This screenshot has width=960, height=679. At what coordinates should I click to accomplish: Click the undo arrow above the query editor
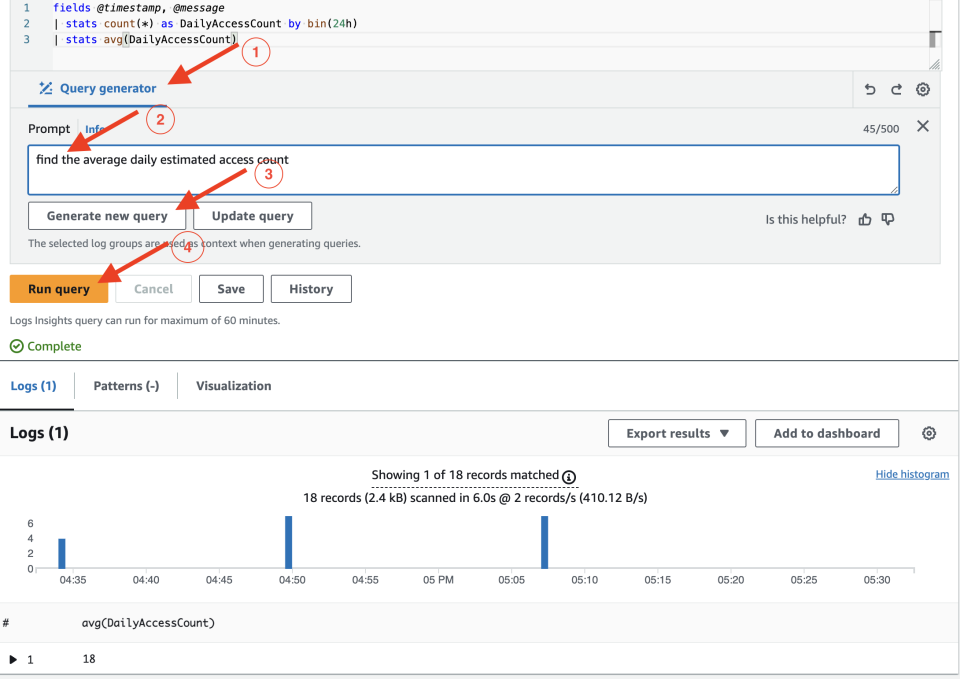tap(869, 89)
